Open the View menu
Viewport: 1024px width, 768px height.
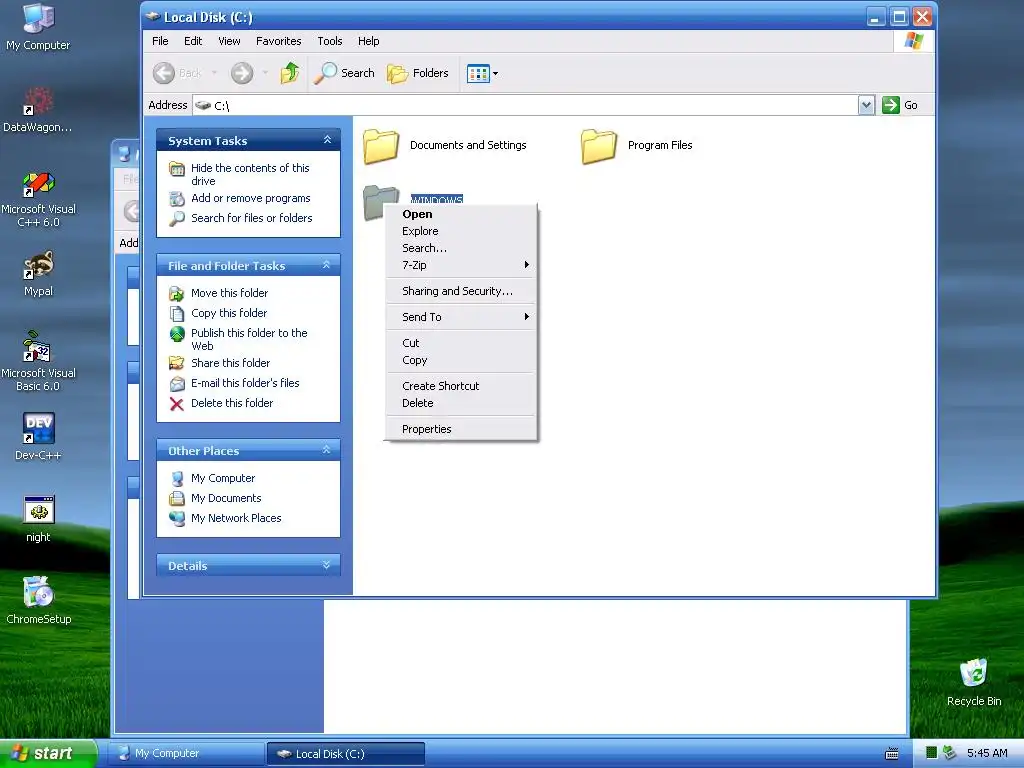click(x=229, y=41)
